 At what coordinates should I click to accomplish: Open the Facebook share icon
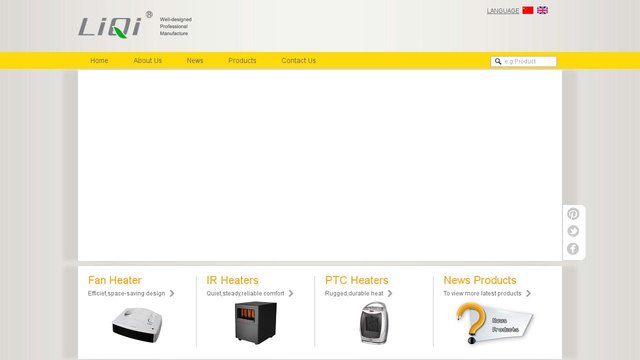573,249
